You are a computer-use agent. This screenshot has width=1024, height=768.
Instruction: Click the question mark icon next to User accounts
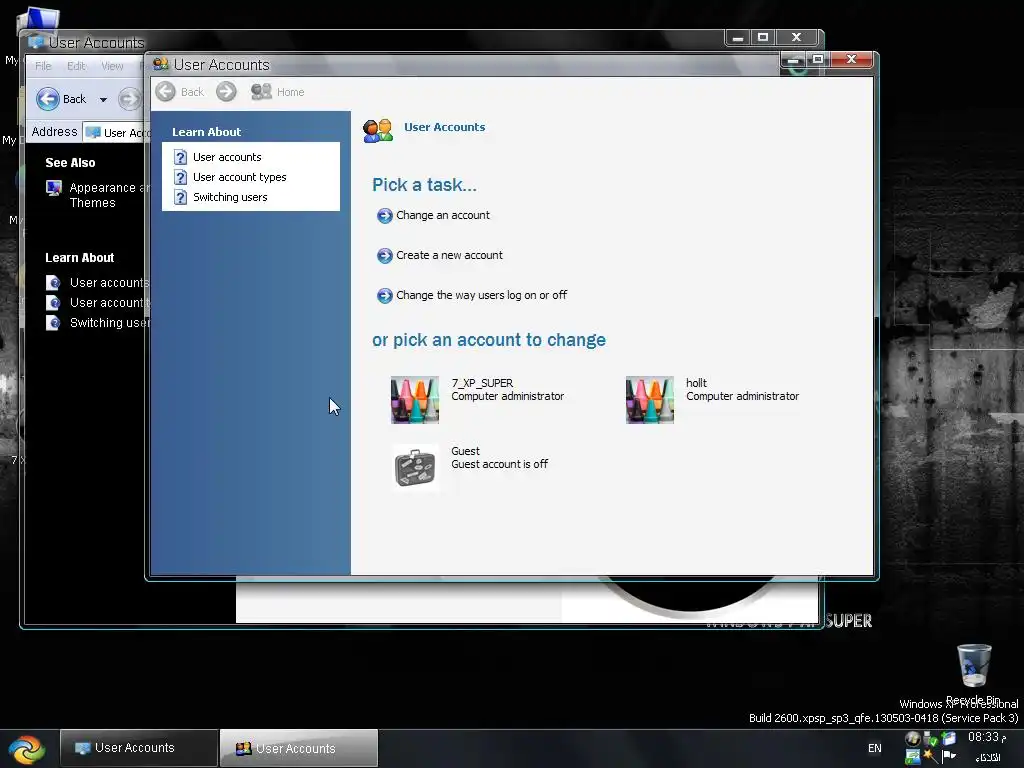181,157
